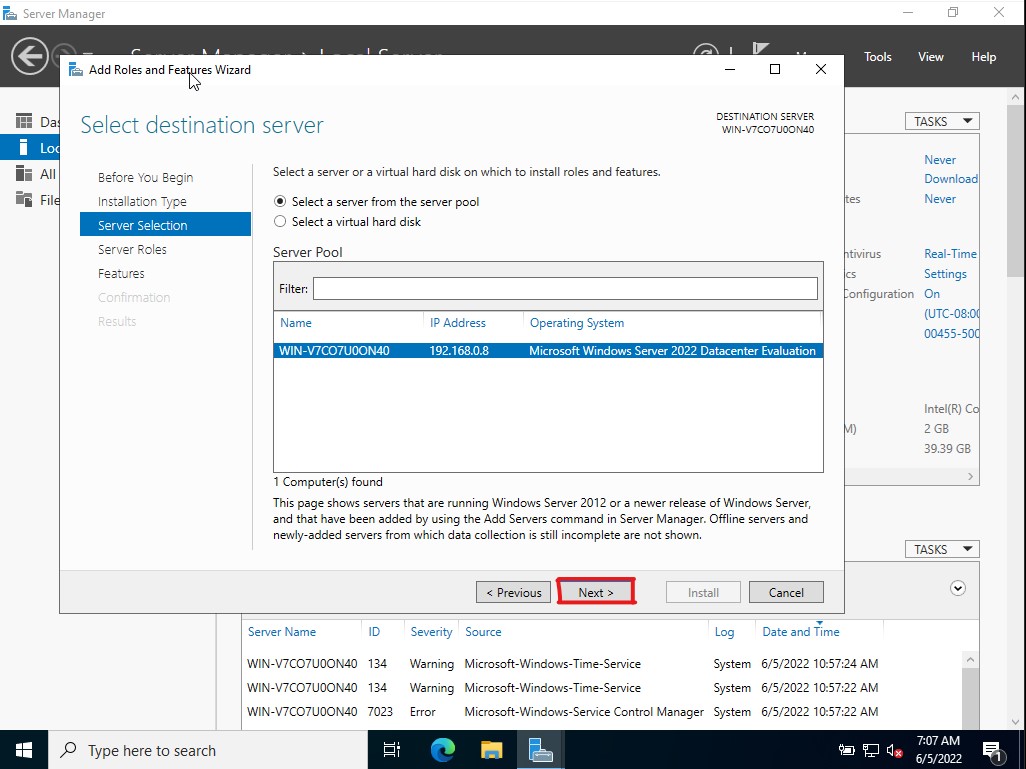Select the Local Server sidebar icon

tap(24, 147)
